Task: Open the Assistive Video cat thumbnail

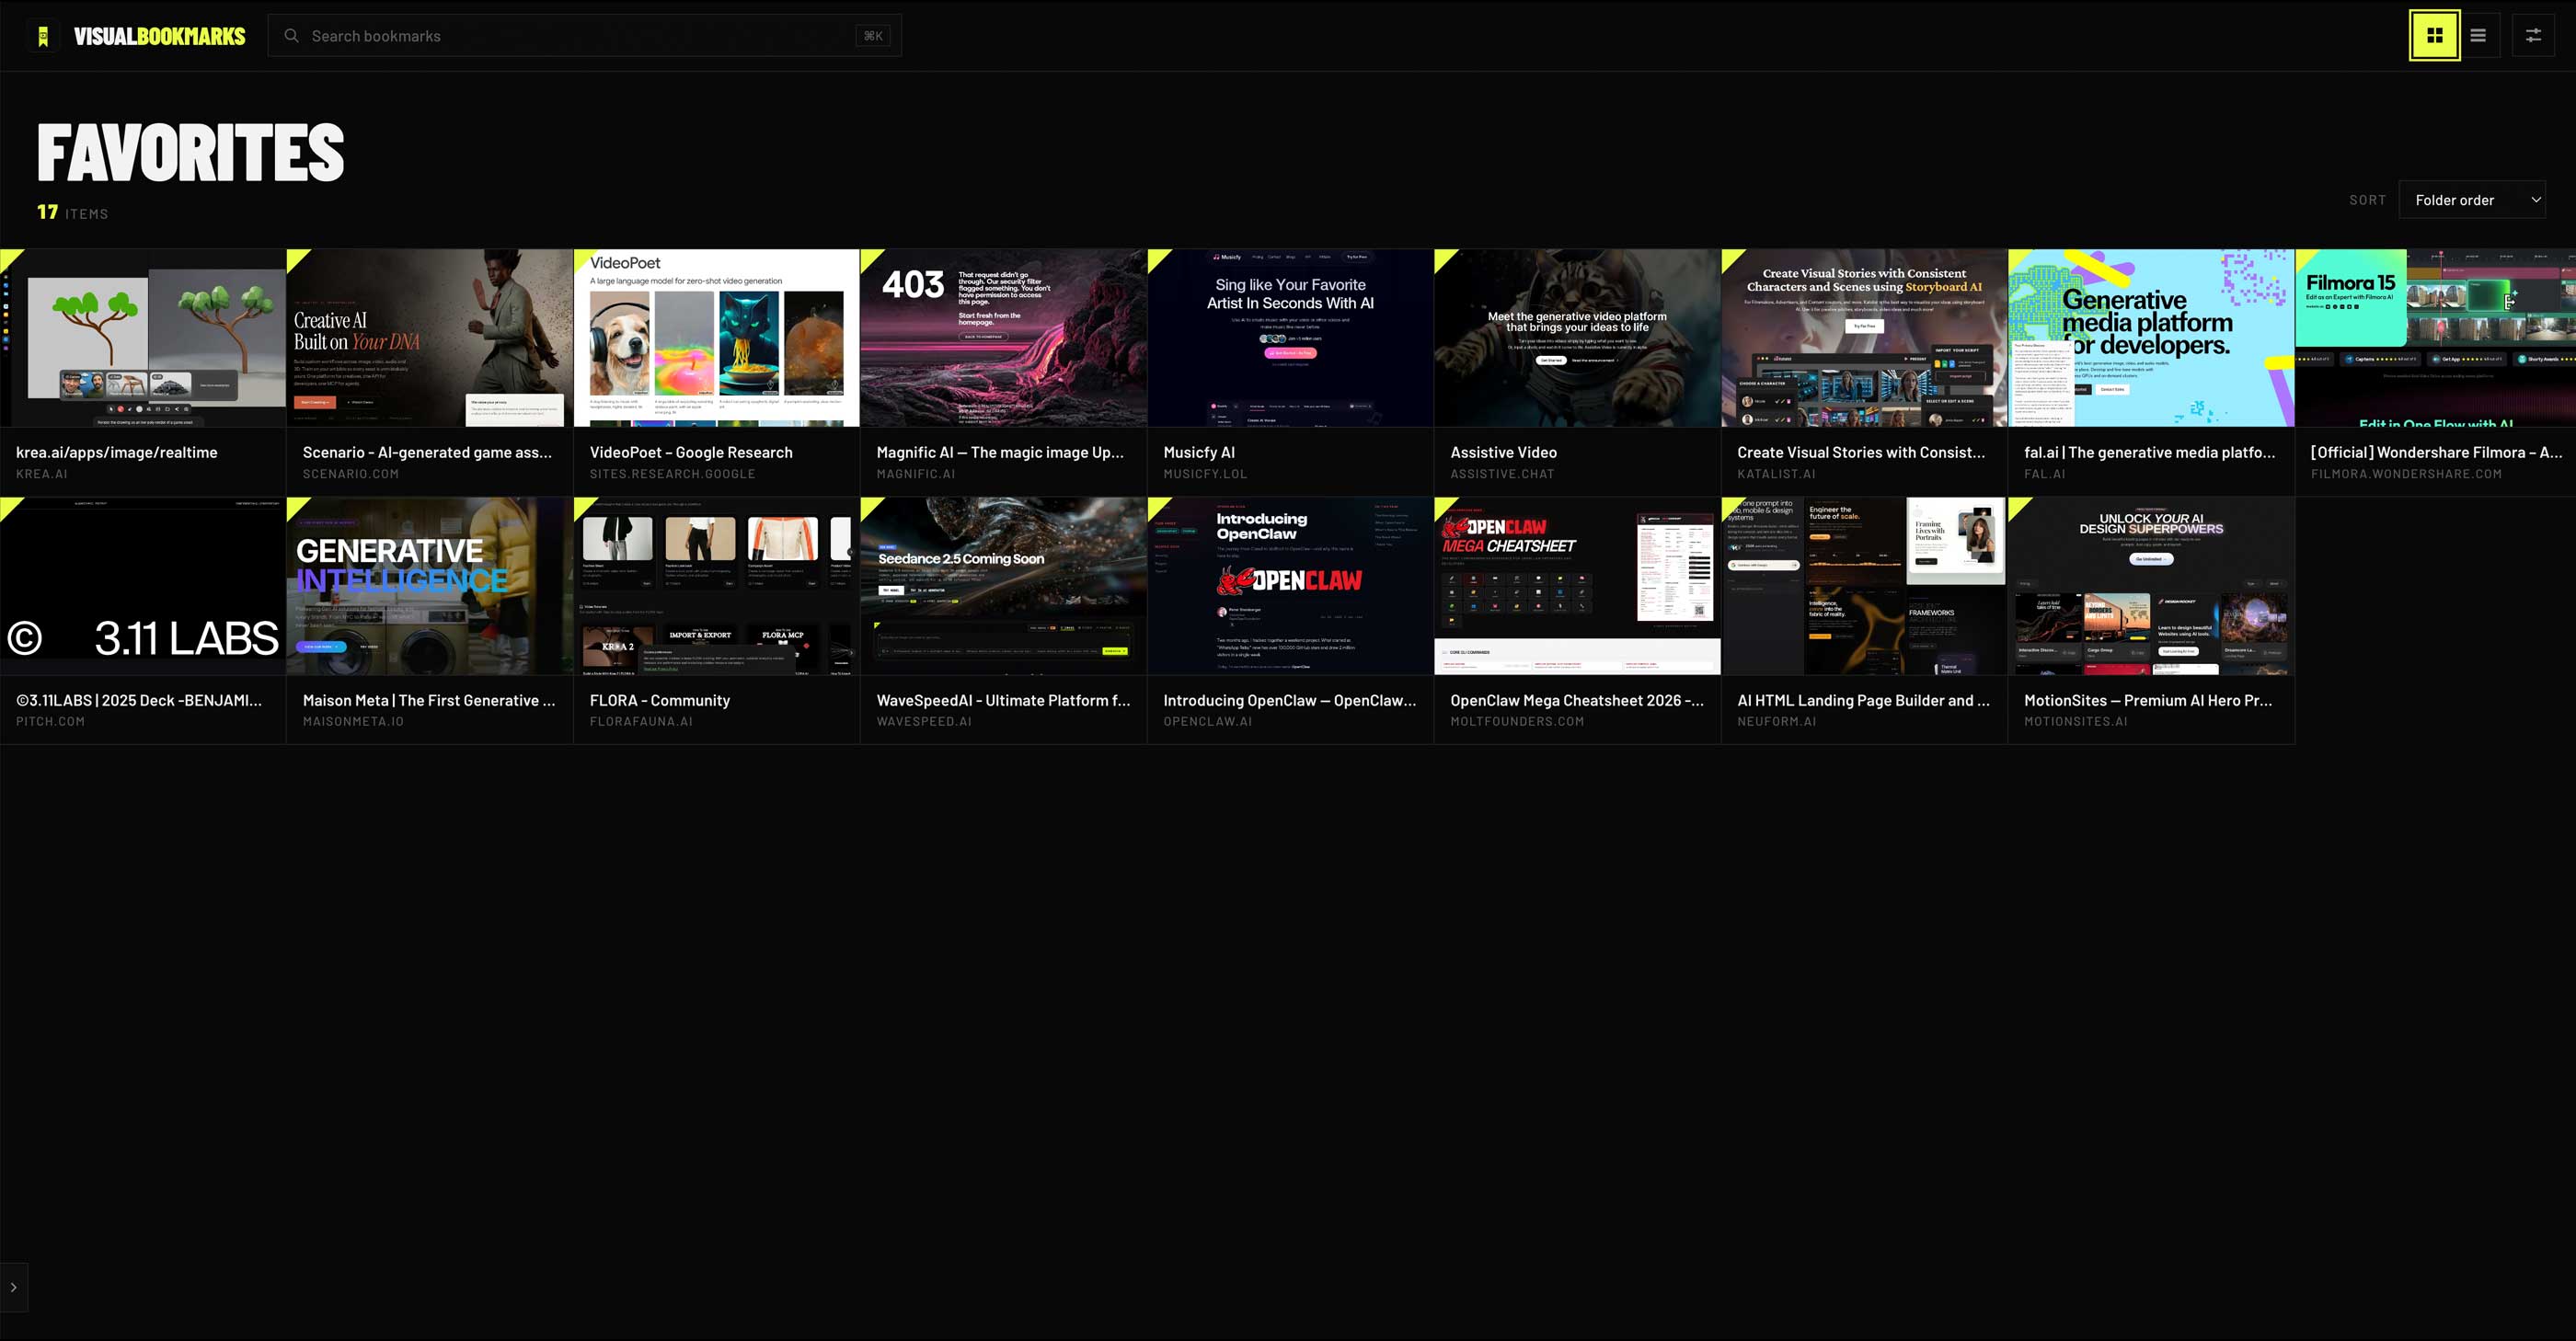Action: coord(1578,338)
